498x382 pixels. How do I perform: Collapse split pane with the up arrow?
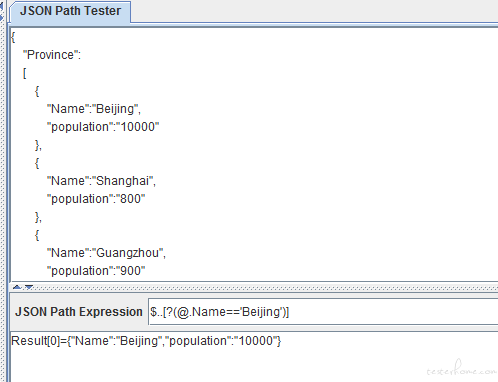(17, 287)
